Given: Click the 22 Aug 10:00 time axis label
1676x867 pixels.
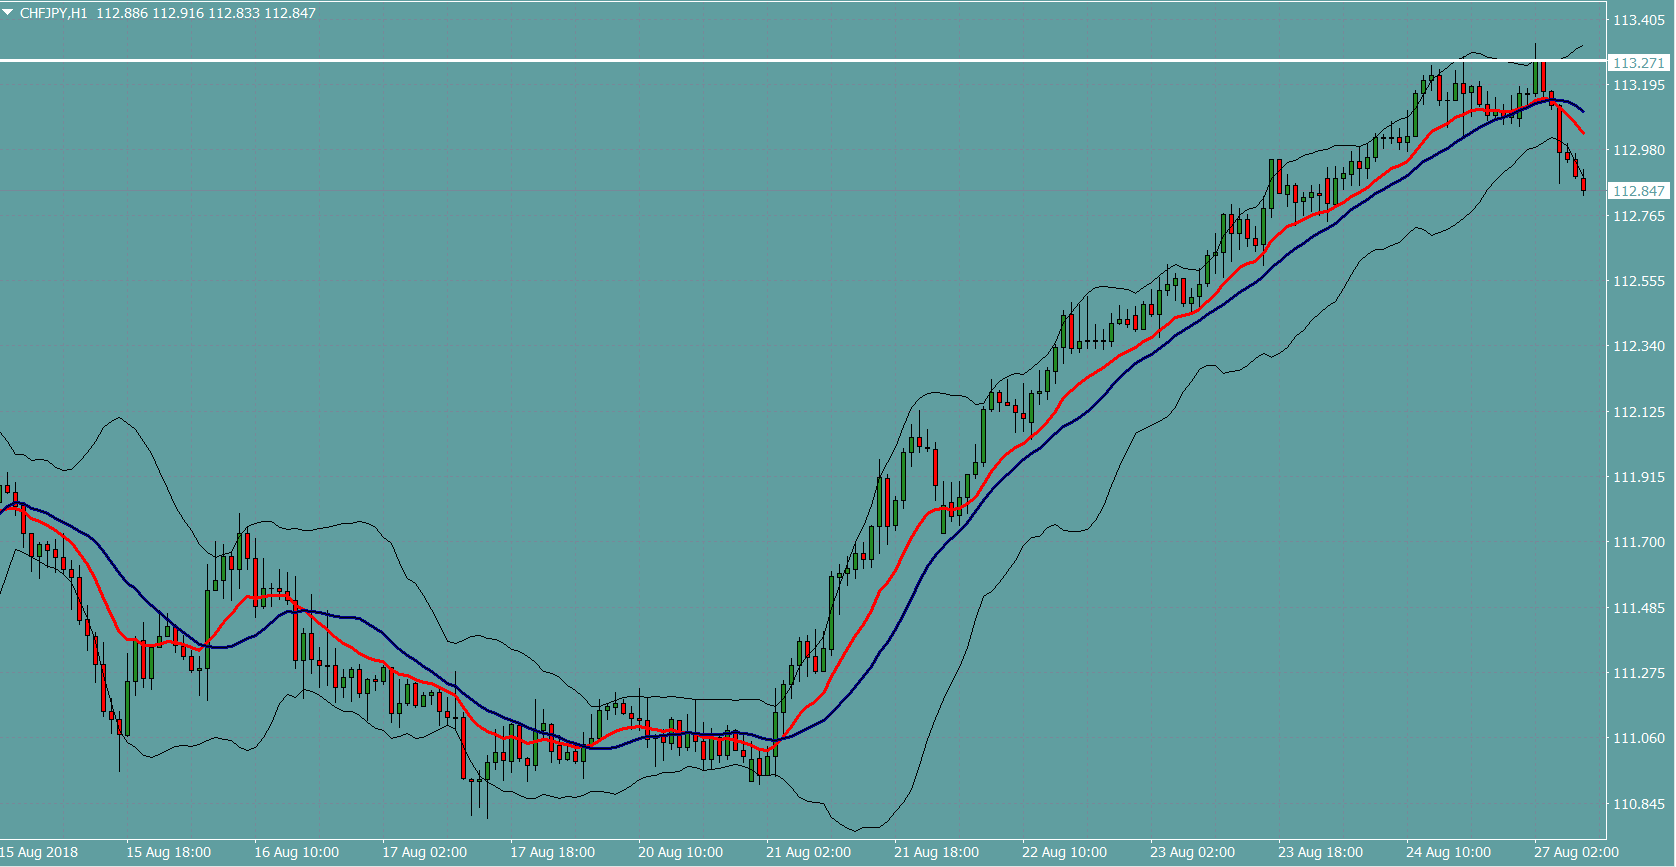Looking at the screenshot, I should click(1064, 852).
